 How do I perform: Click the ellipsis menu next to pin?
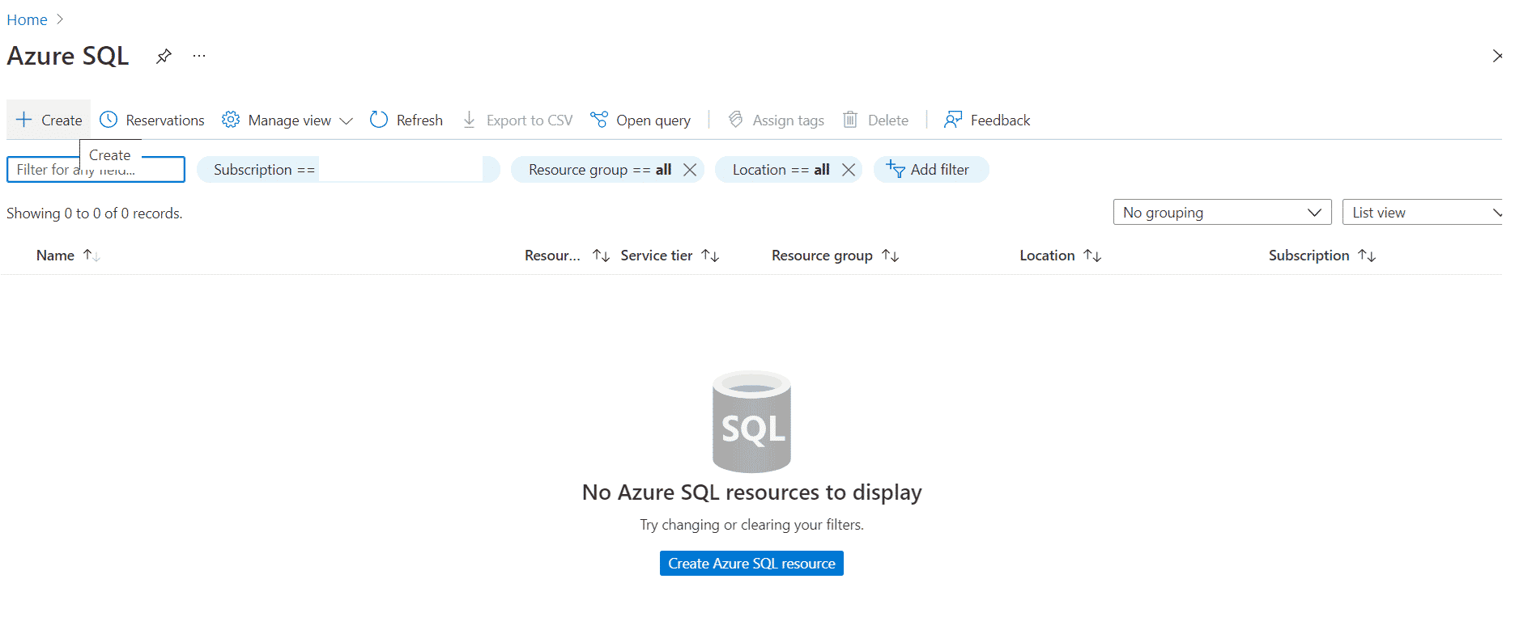click(198, 56)
